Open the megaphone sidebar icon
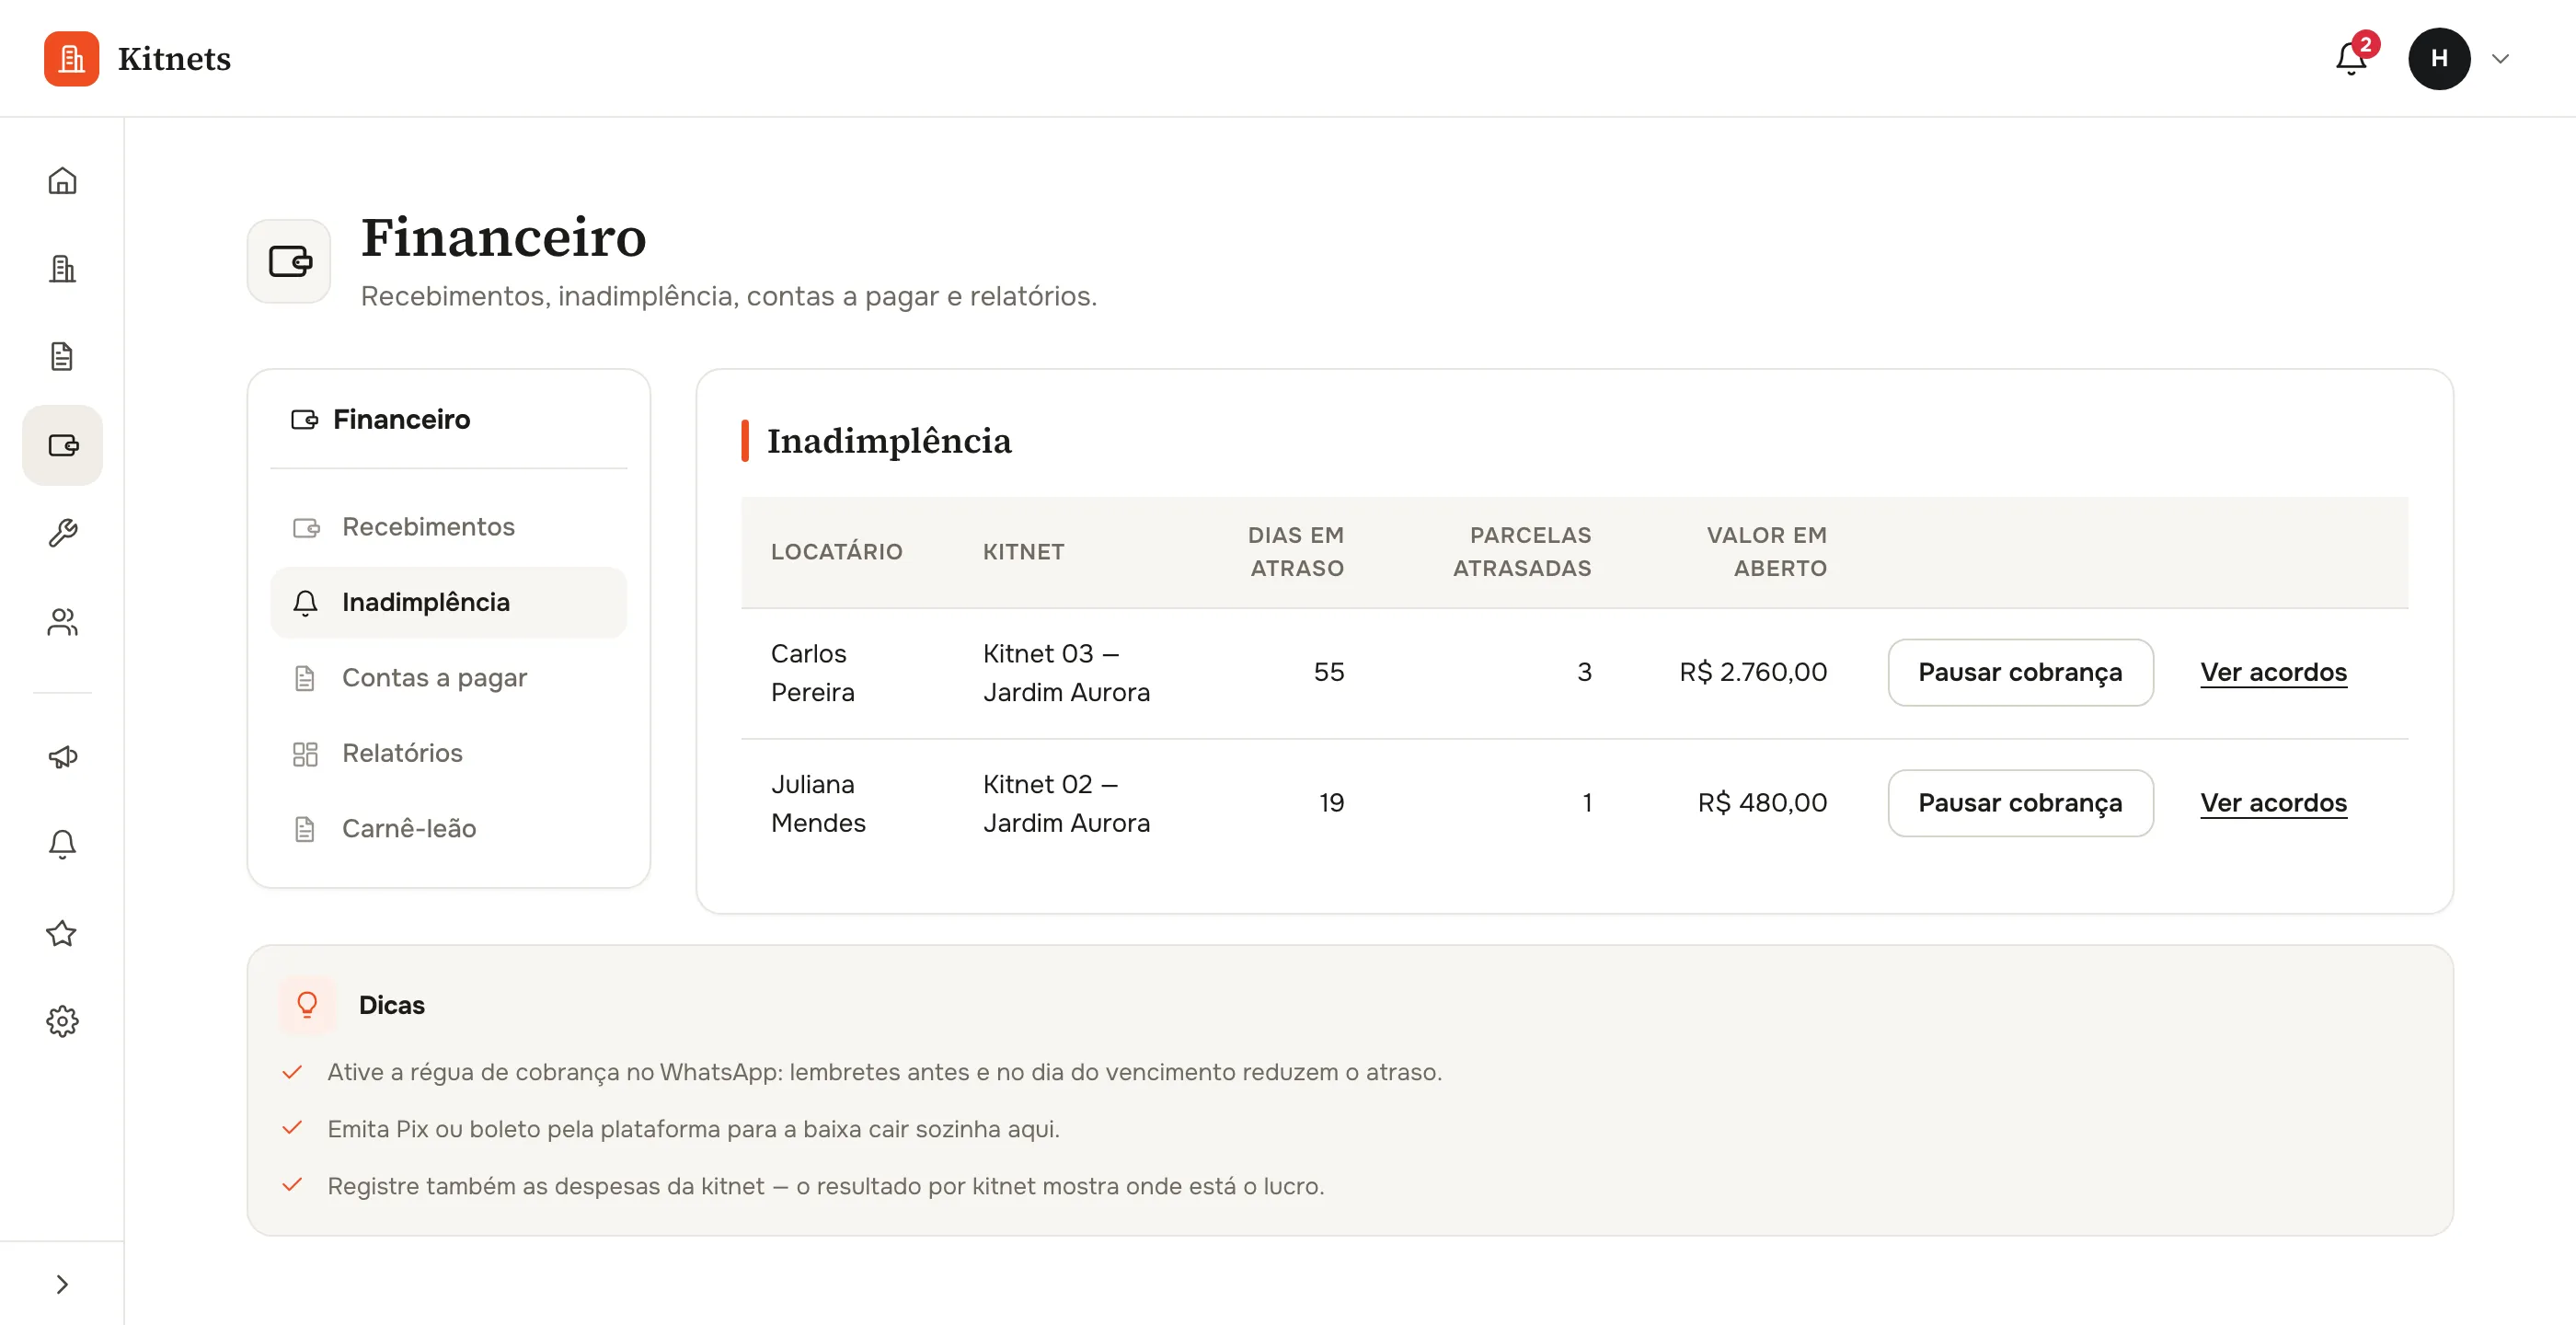This screenshot has height=1325, width=2576. (x=62, y=757)
